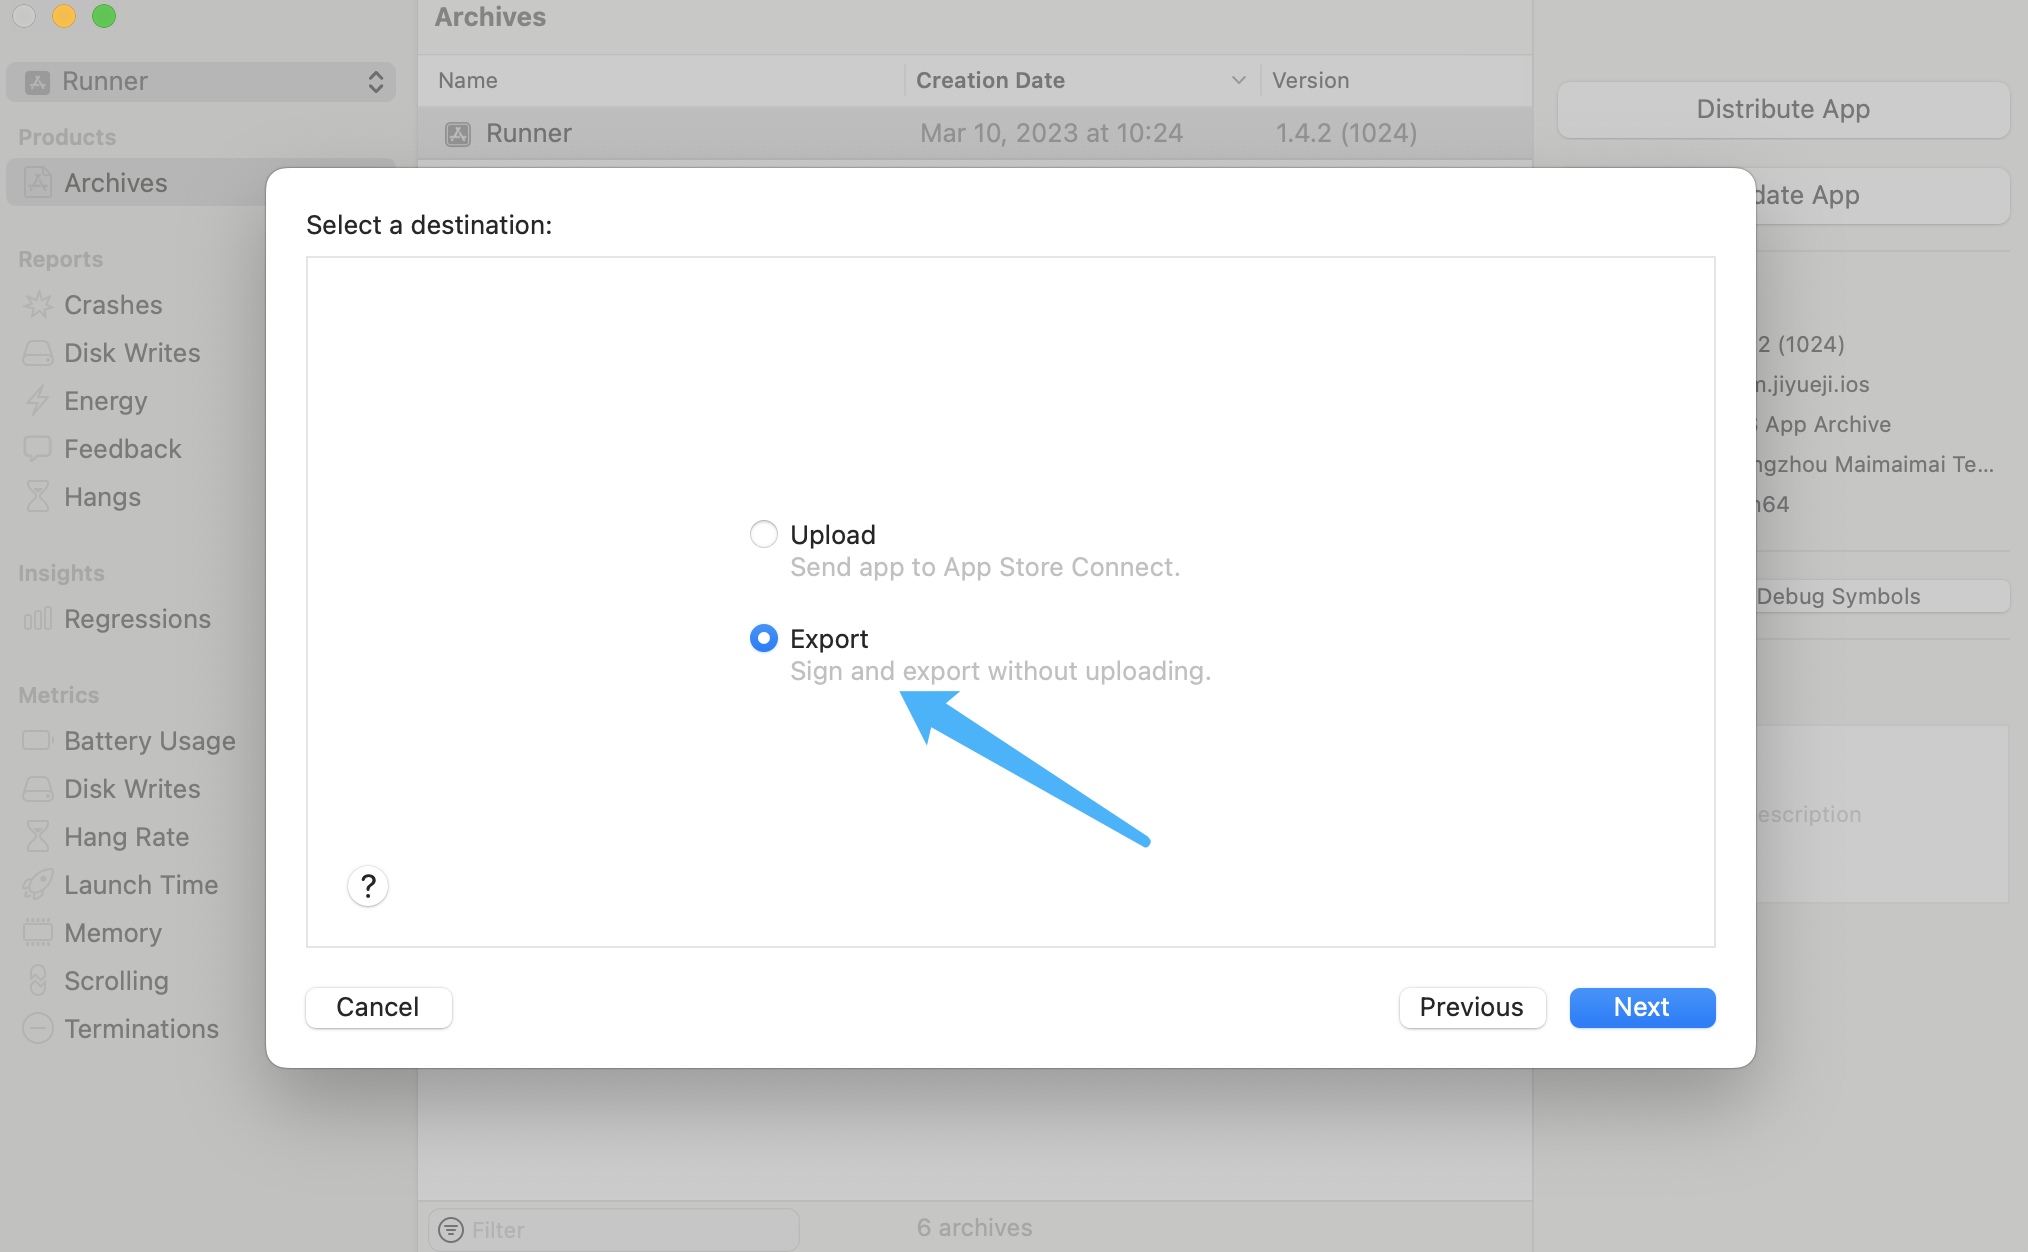
Task: Cancel the destination dialog
Action: [x=378, y=1007]
